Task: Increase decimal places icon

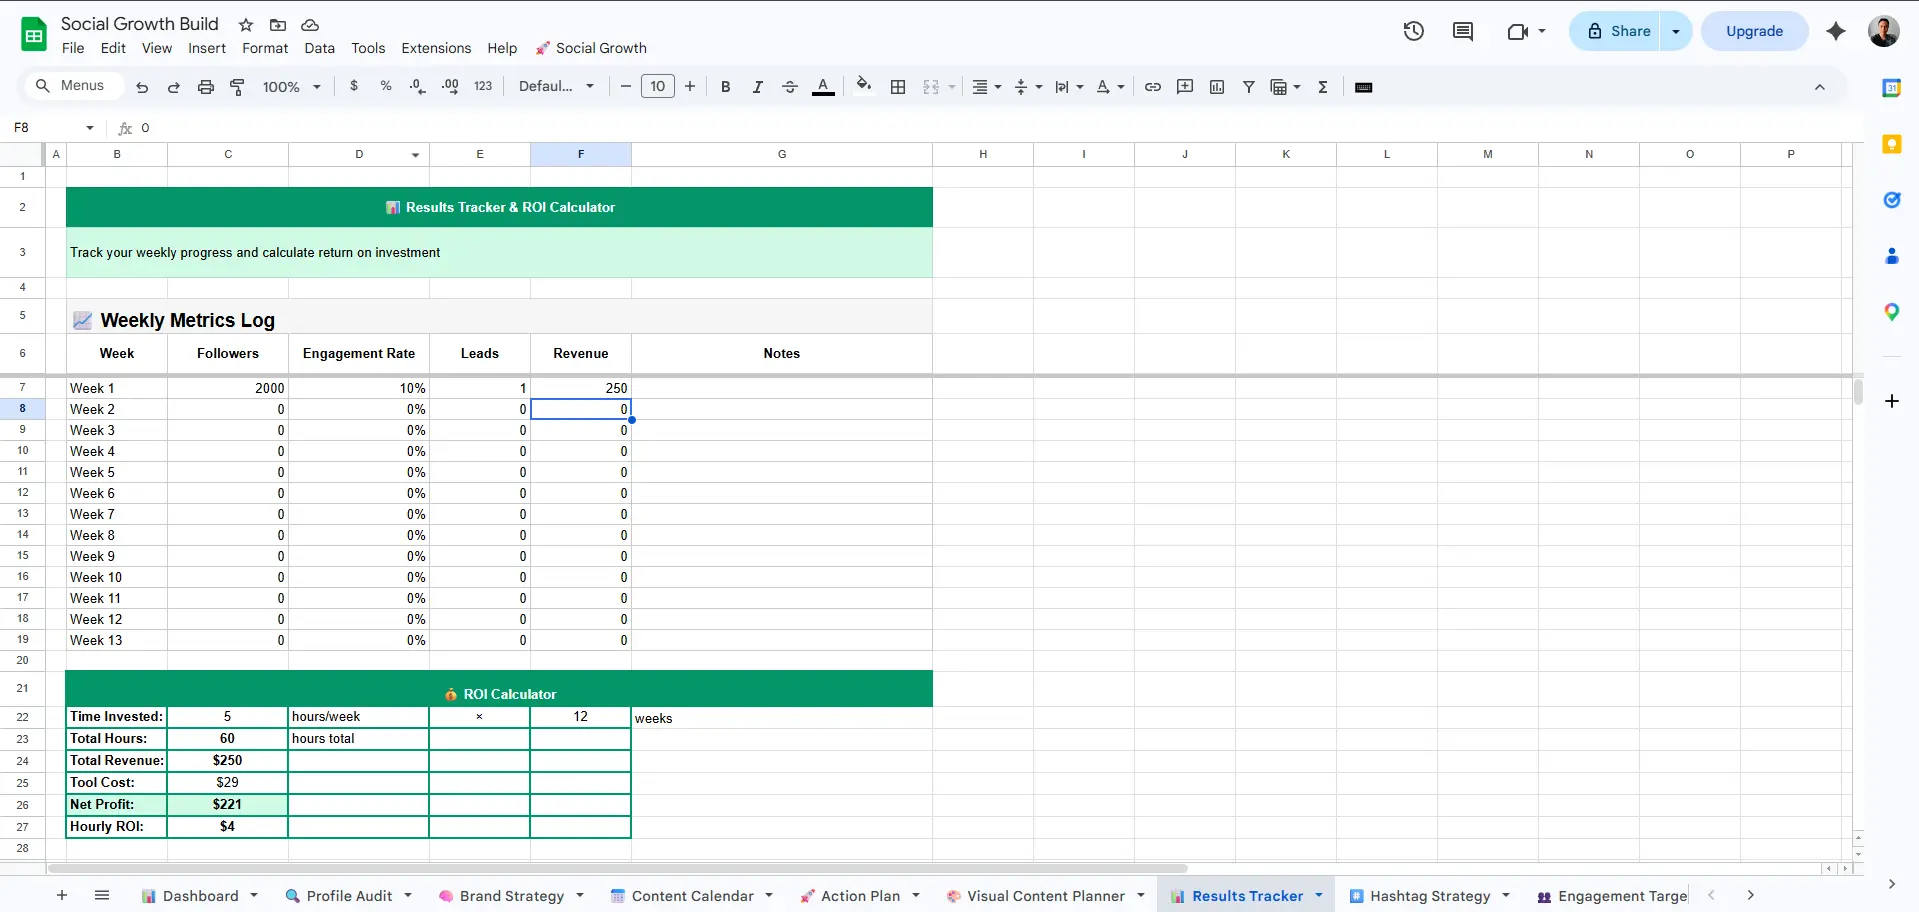Action: point(450,86)
